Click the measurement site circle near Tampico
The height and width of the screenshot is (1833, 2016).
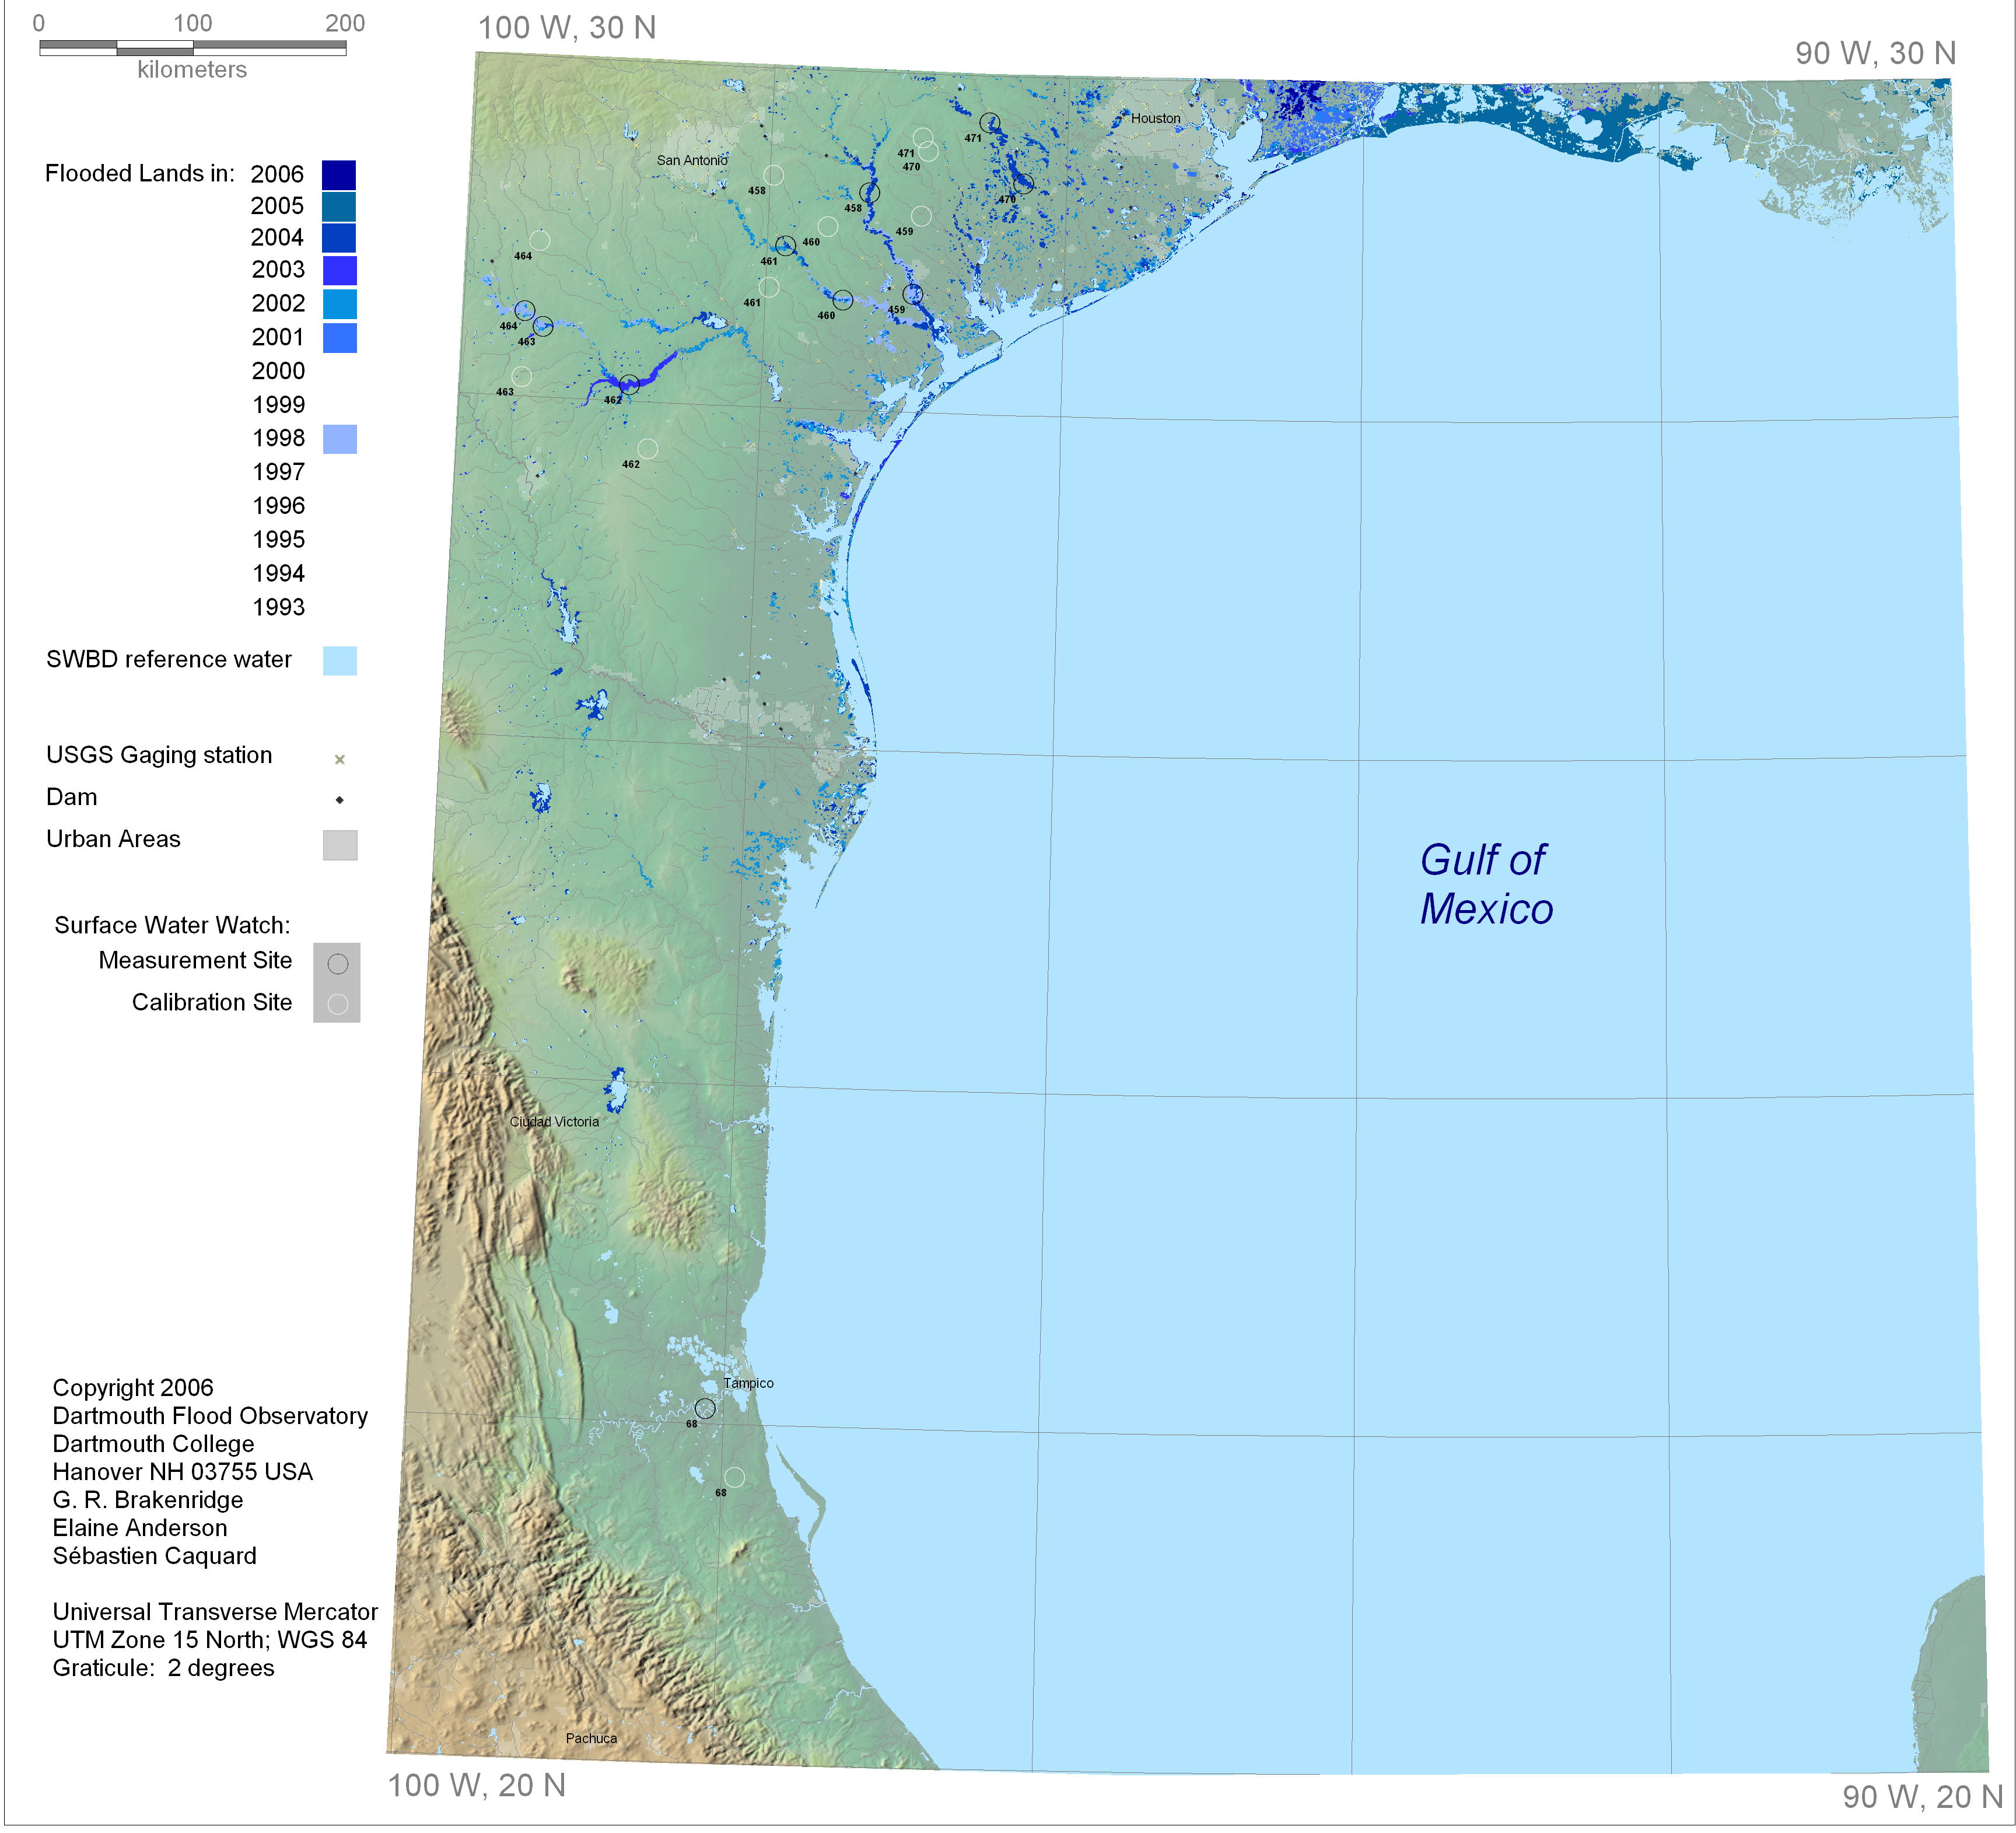(705, 1409)
